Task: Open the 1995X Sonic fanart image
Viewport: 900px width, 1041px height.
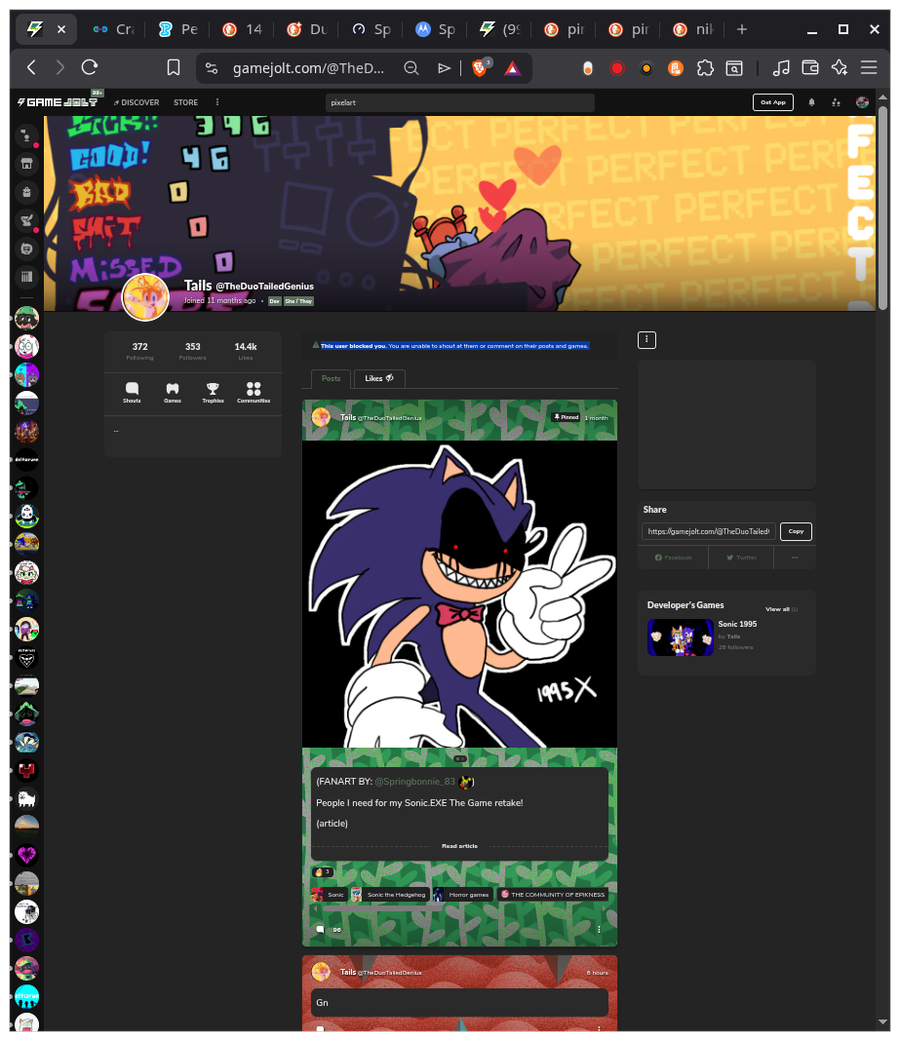Action: click(459, 594)
